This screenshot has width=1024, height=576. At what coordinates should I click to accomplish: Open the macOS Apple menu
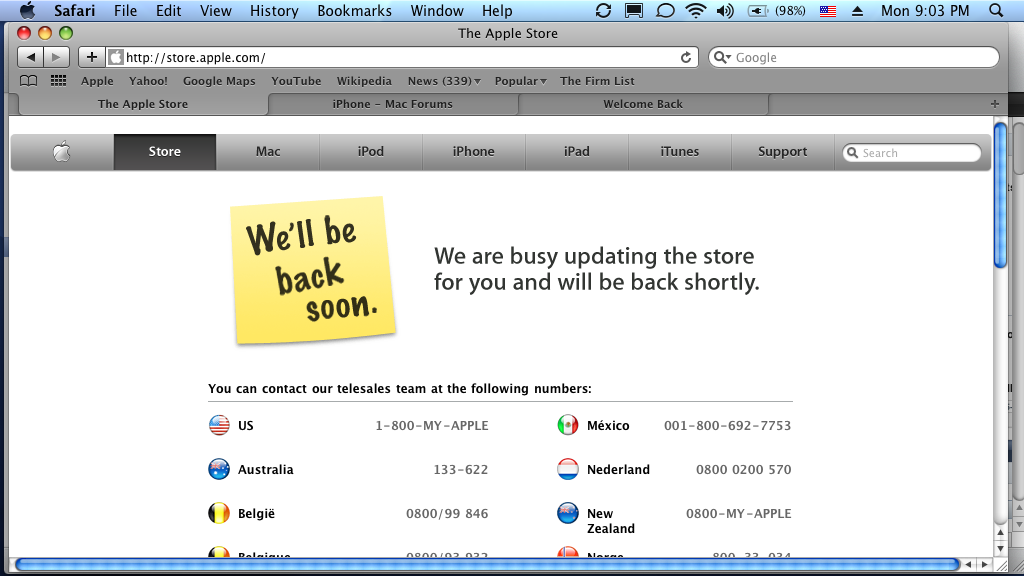coord(27,10)
